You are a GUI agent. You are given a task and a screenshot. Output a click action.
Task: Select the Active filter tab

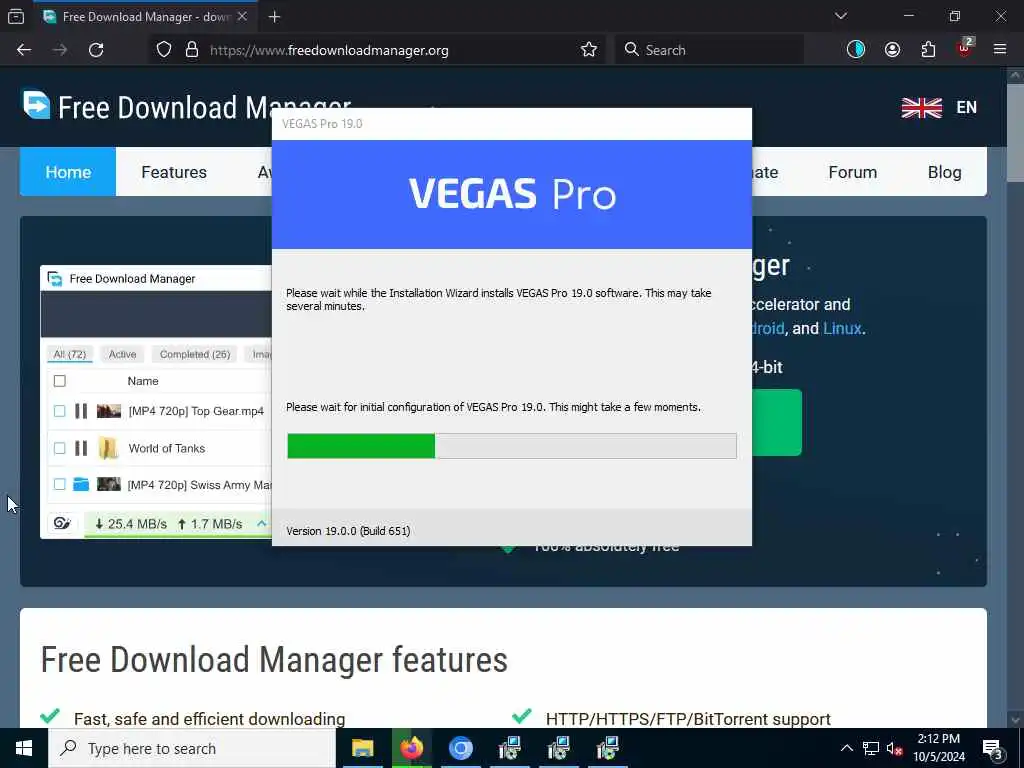click(122, 354)
